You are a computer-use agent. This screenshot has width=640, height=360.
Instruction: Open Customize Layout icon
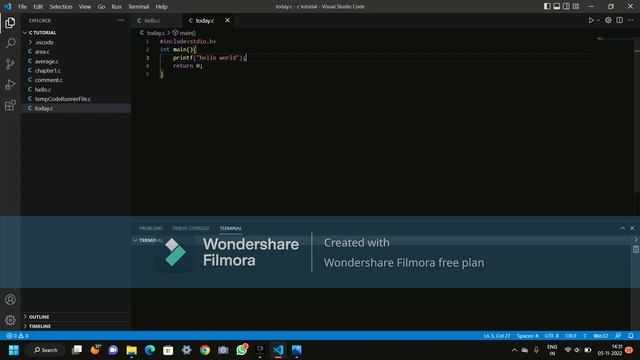[x=576, y=7]
